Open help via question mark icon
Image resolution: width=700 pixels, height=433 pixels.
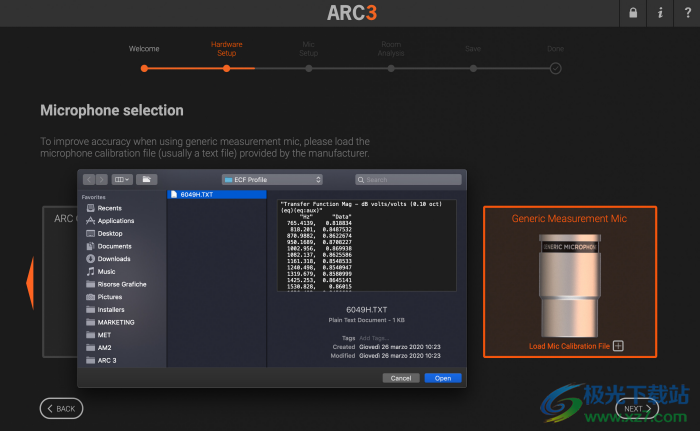pyautogui.click(x=686, y=13)
